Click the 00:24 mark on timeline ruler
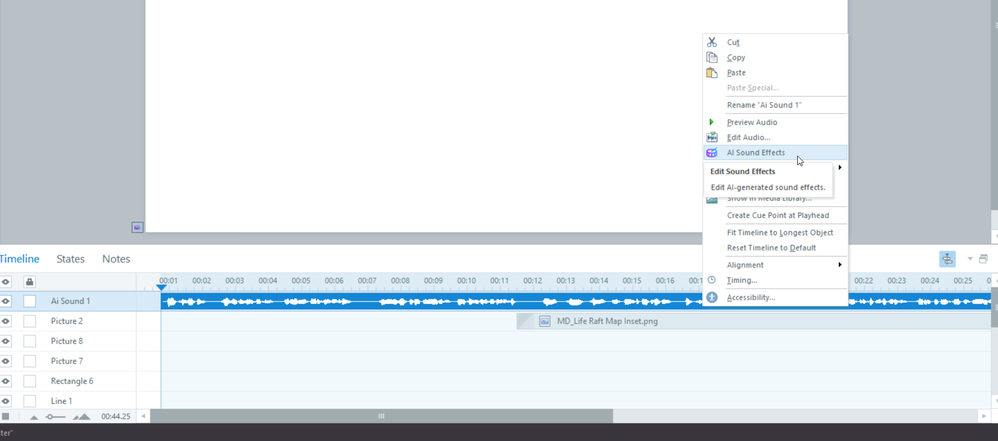Image resolution: width=998 pixels, height=441 pixels. pos(930,281)
